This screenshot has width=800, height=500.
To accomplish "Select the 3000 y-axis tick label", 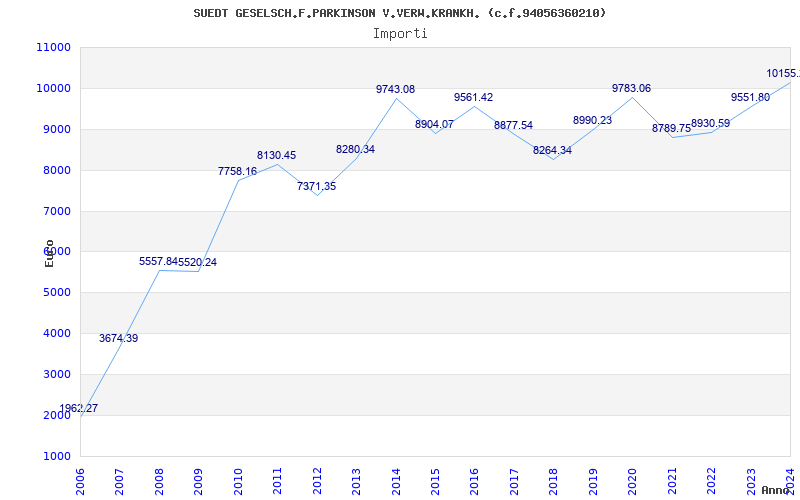I will tap(56, 374).
